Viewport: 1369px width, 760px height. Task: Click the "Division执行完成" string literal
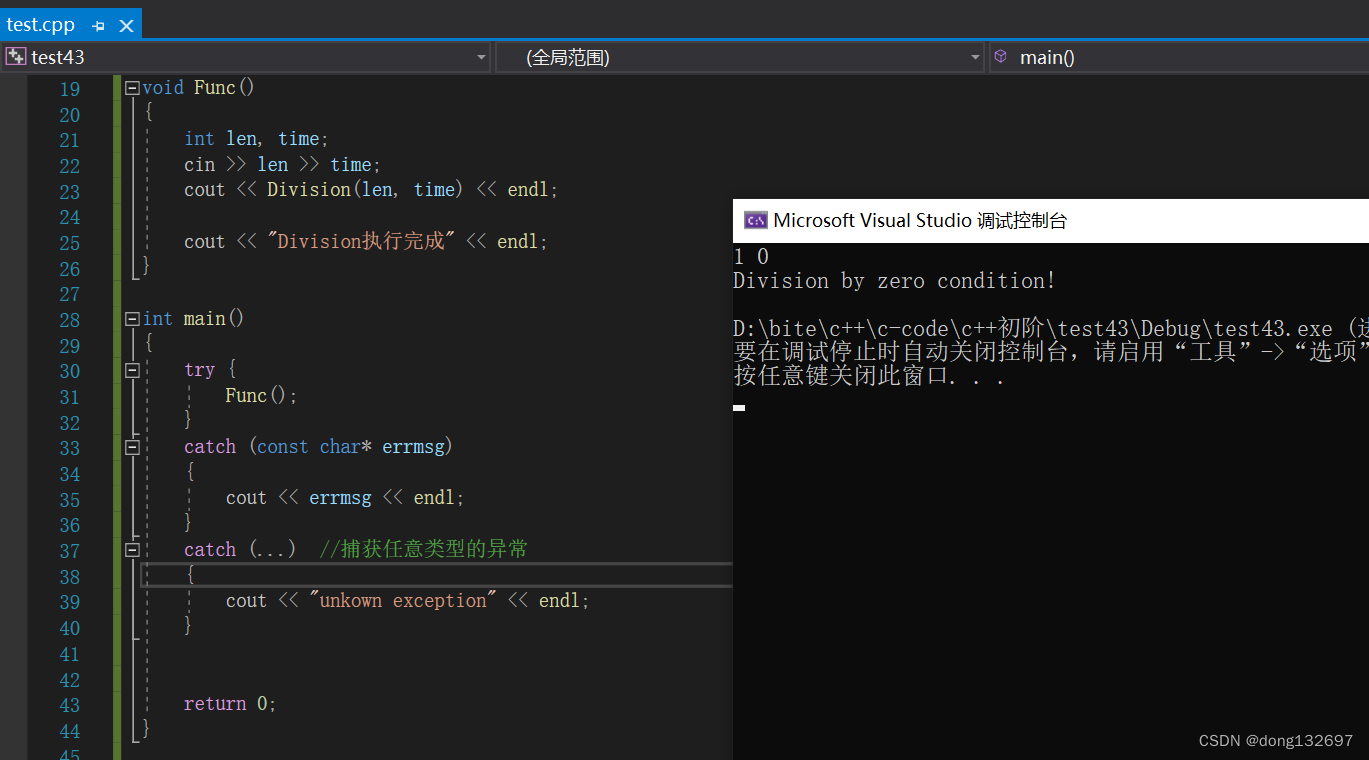361,242
